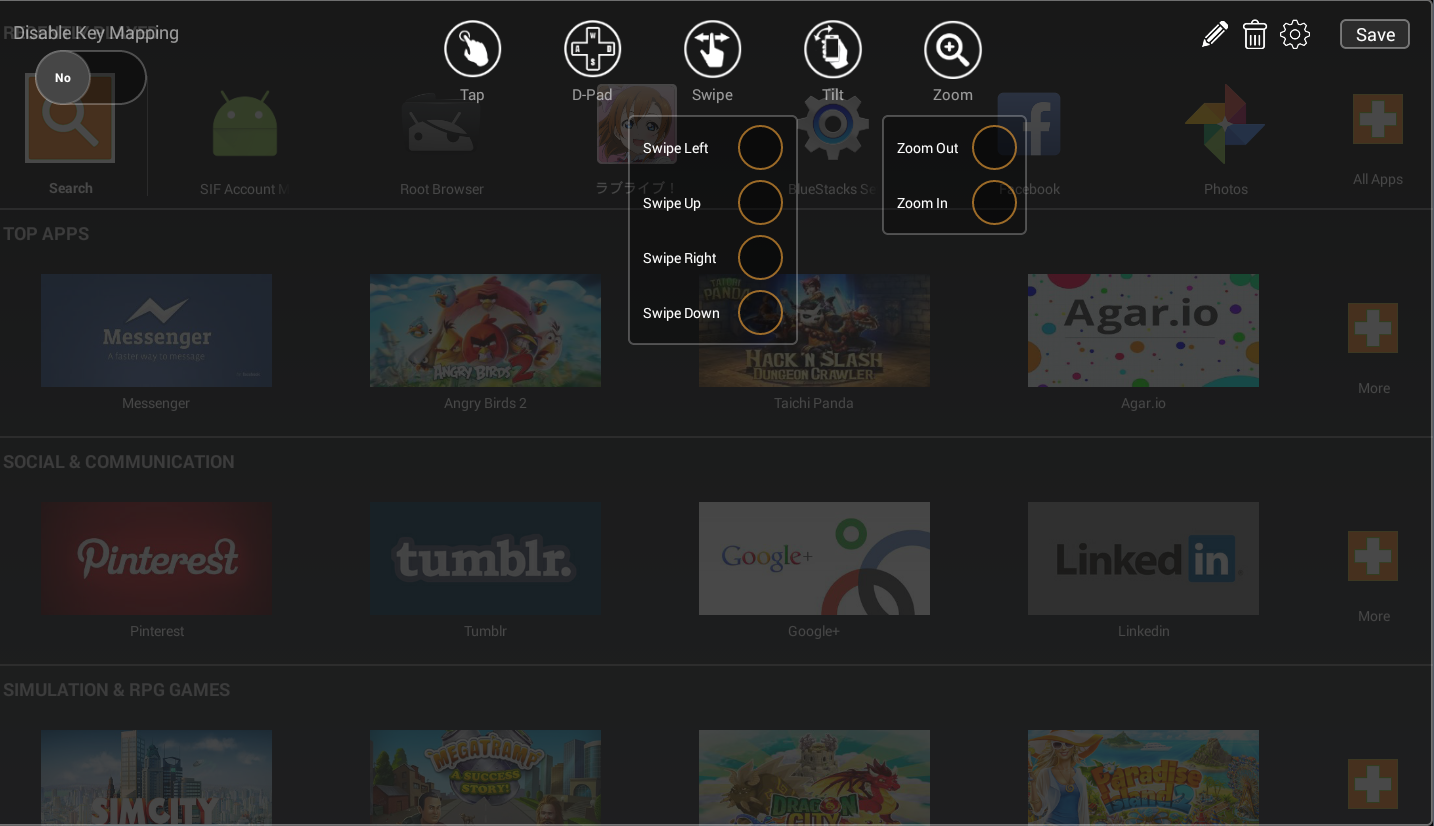Screen dimensions: 1434x826
Task: Select the Tap key mapping tool
Action: (472, 49)
